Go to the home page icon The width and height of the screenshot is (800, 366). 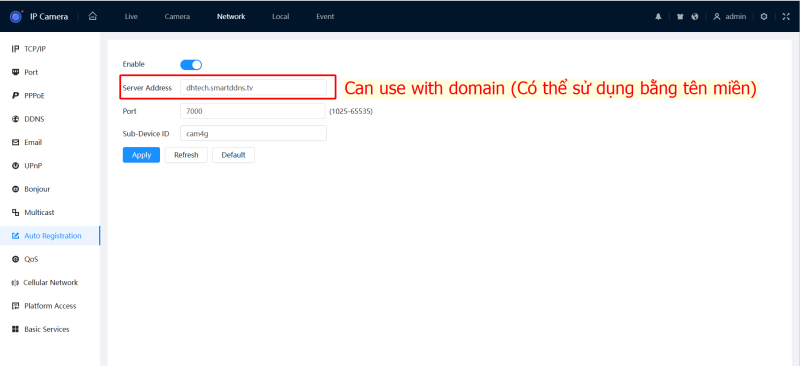point(92,16)
